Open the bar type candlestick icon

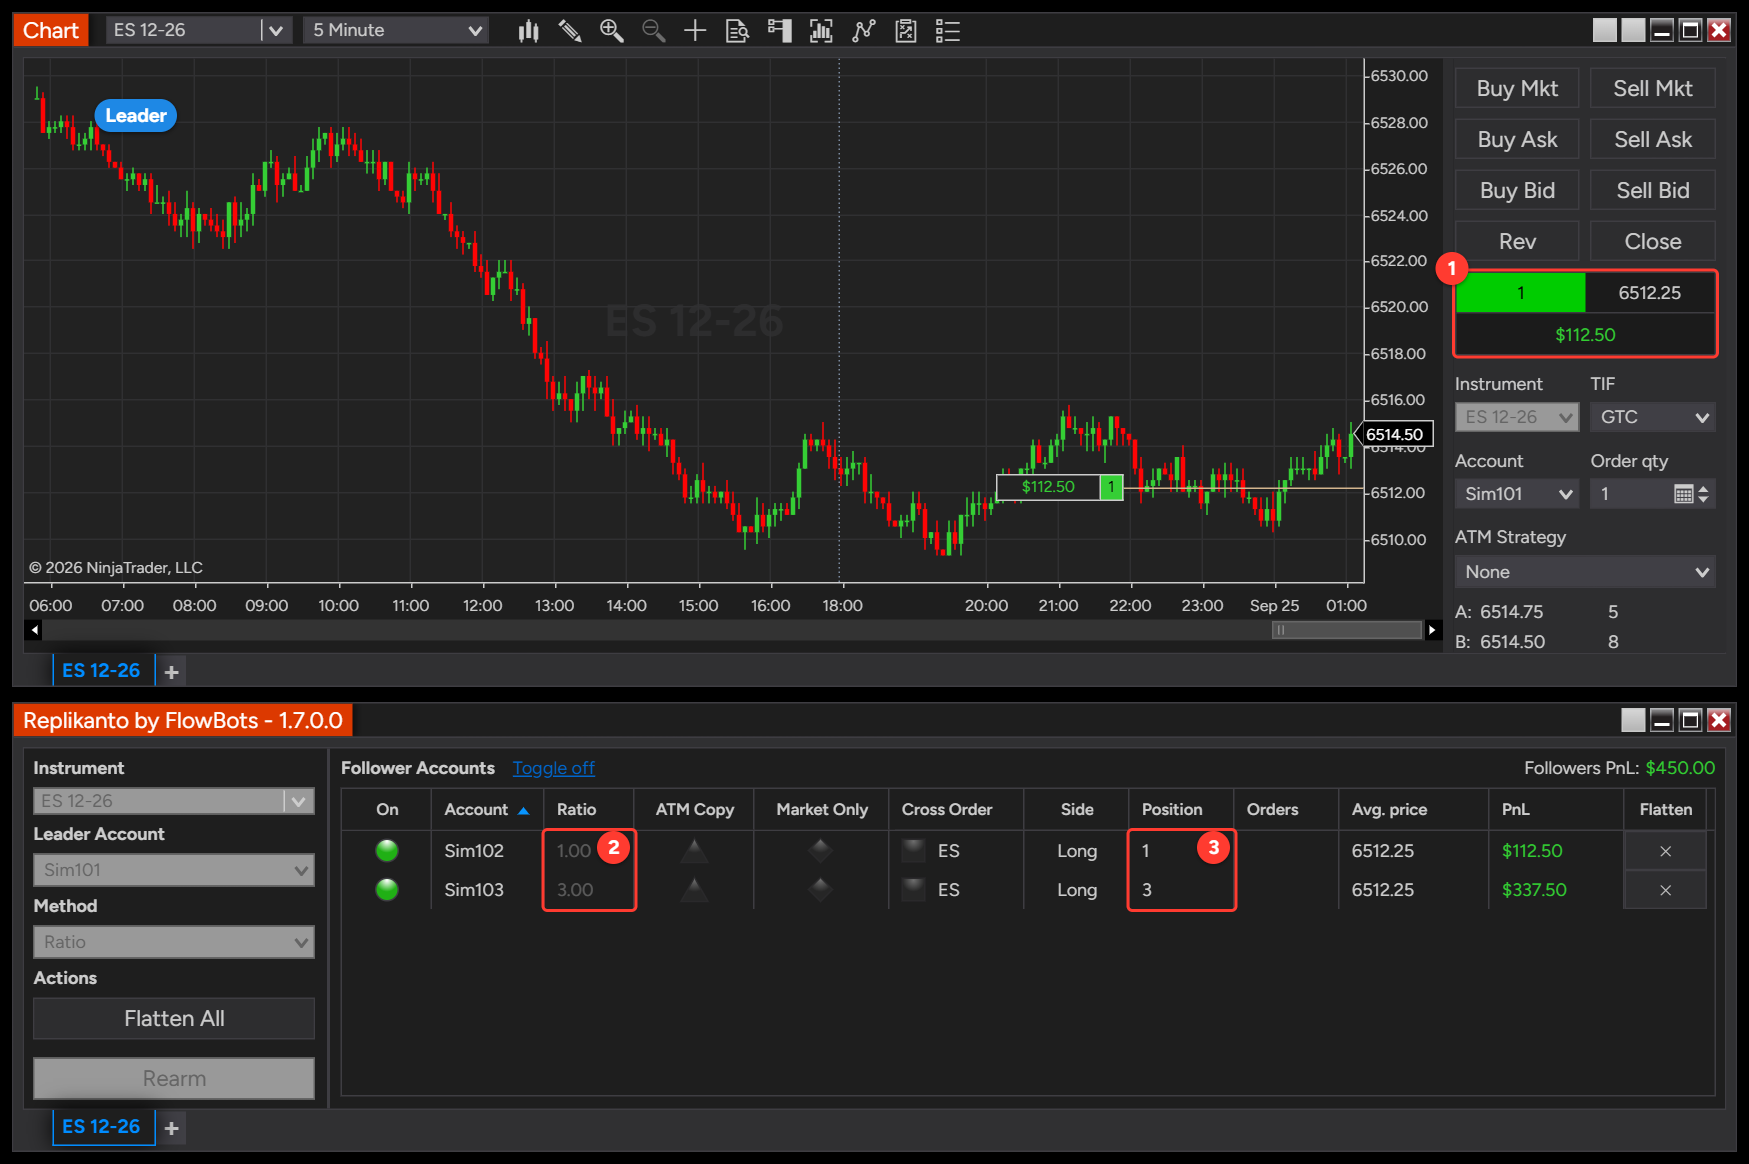(x=528, y=31)
